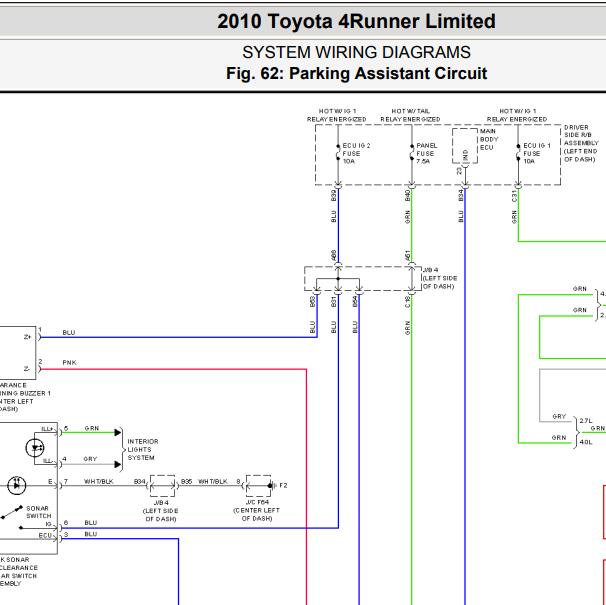The image size is (606, 605).
Task: Select the "PNK" wire color label
Action: (x=69, y=362)
